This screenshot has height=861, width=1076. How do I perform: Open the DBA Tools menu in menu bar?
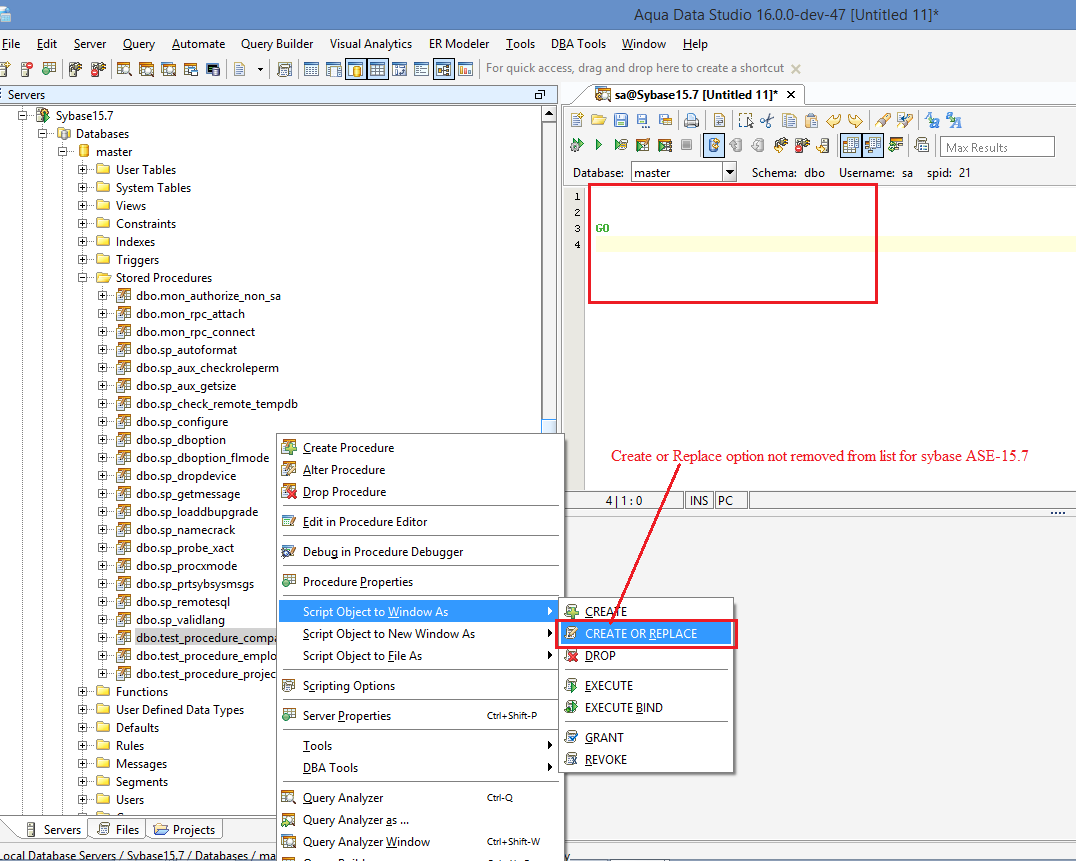[x=578, y=44]
